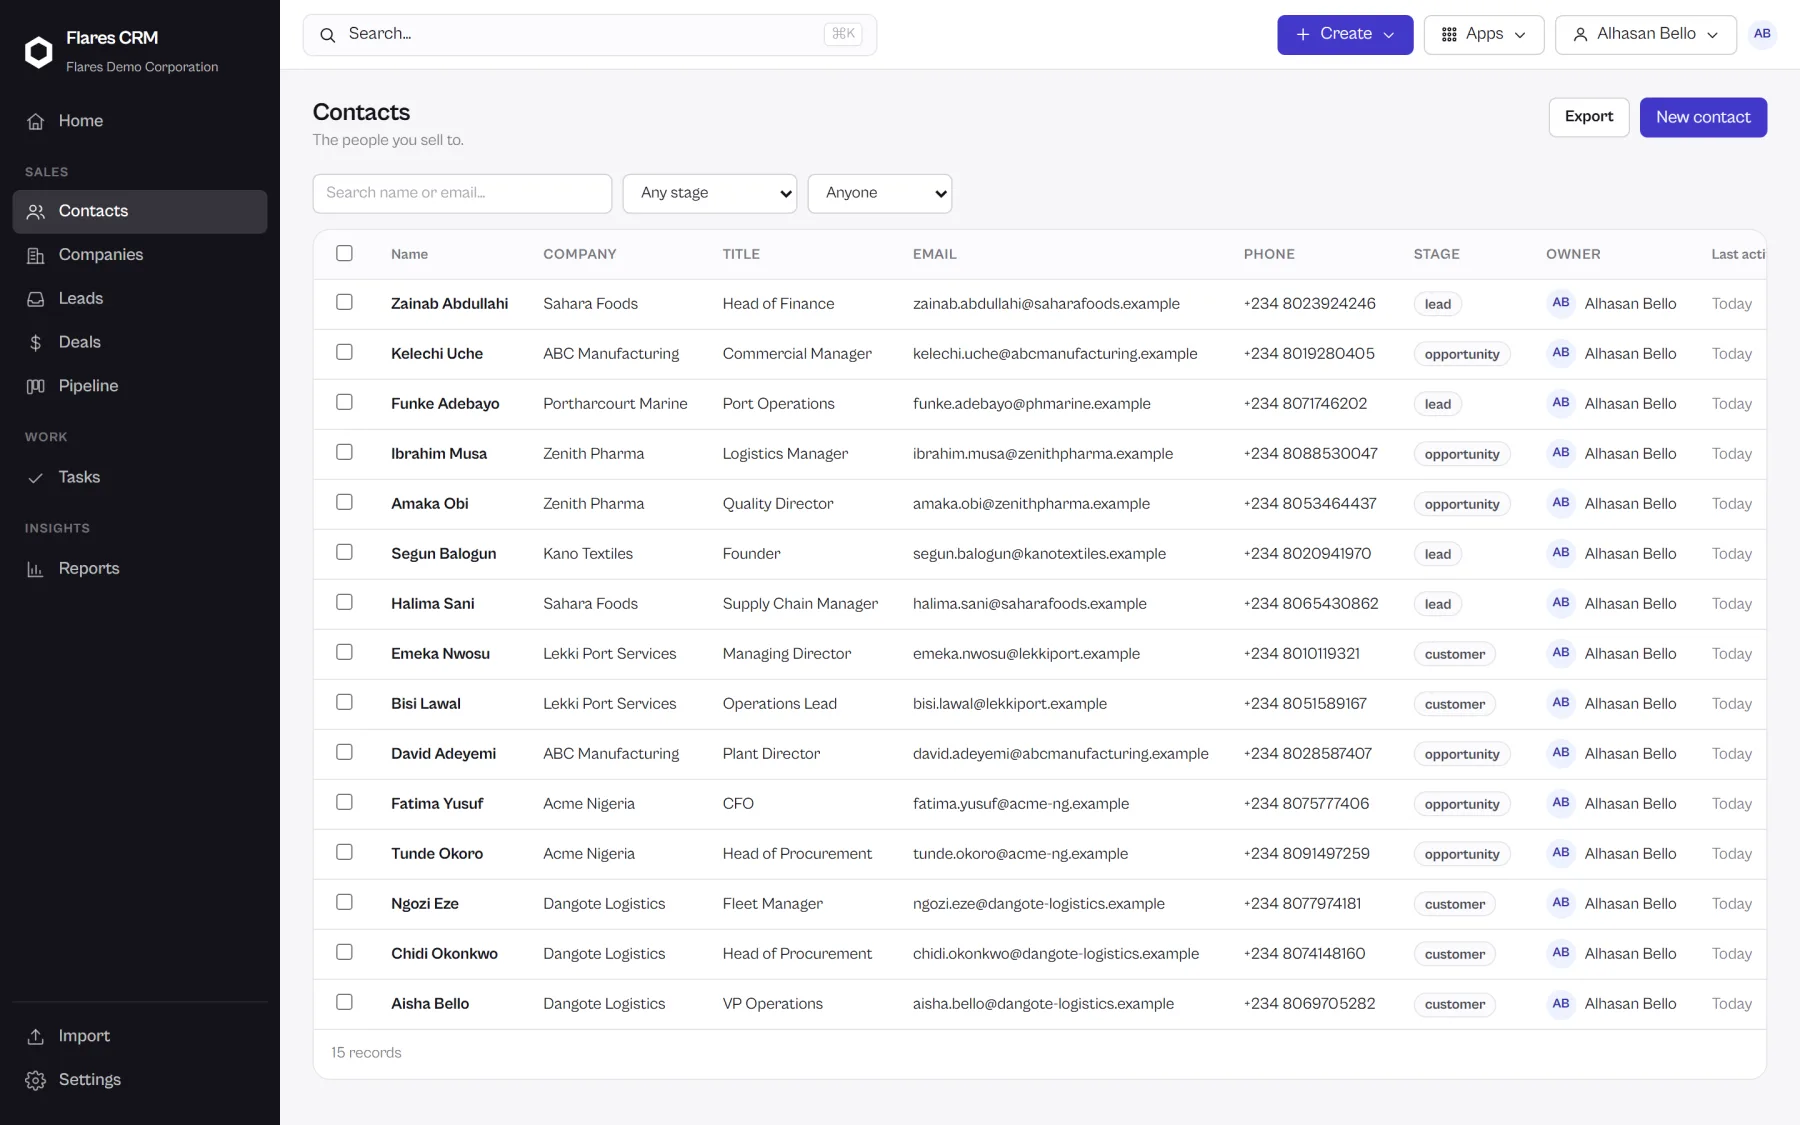Click the ⌘K shortcut badge in search

pos(843,34)
